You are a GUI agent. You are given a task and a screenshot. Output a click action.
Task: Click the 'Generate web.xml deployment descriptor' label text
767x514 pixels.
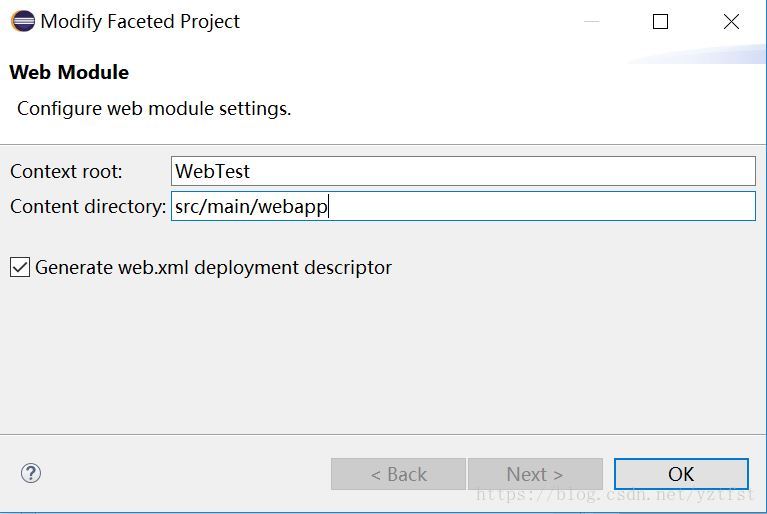[213, 268]
